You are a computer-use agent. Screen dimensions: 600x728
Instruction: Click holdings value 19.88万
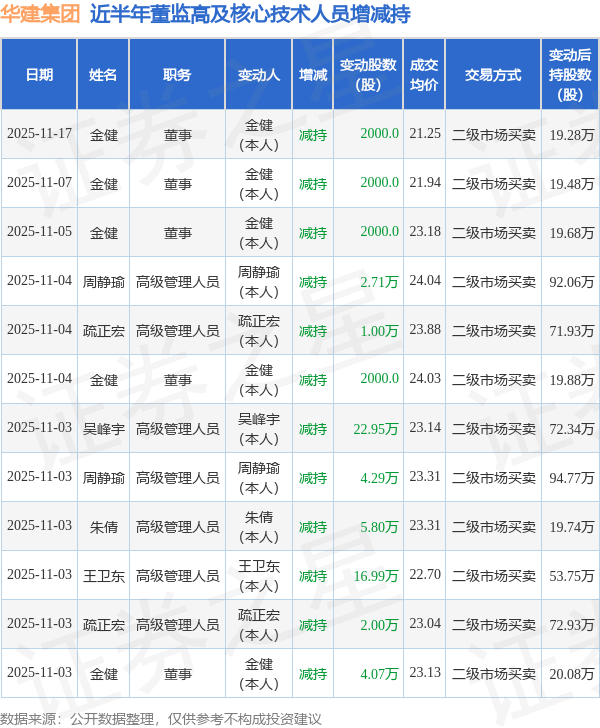coord(572,380)
